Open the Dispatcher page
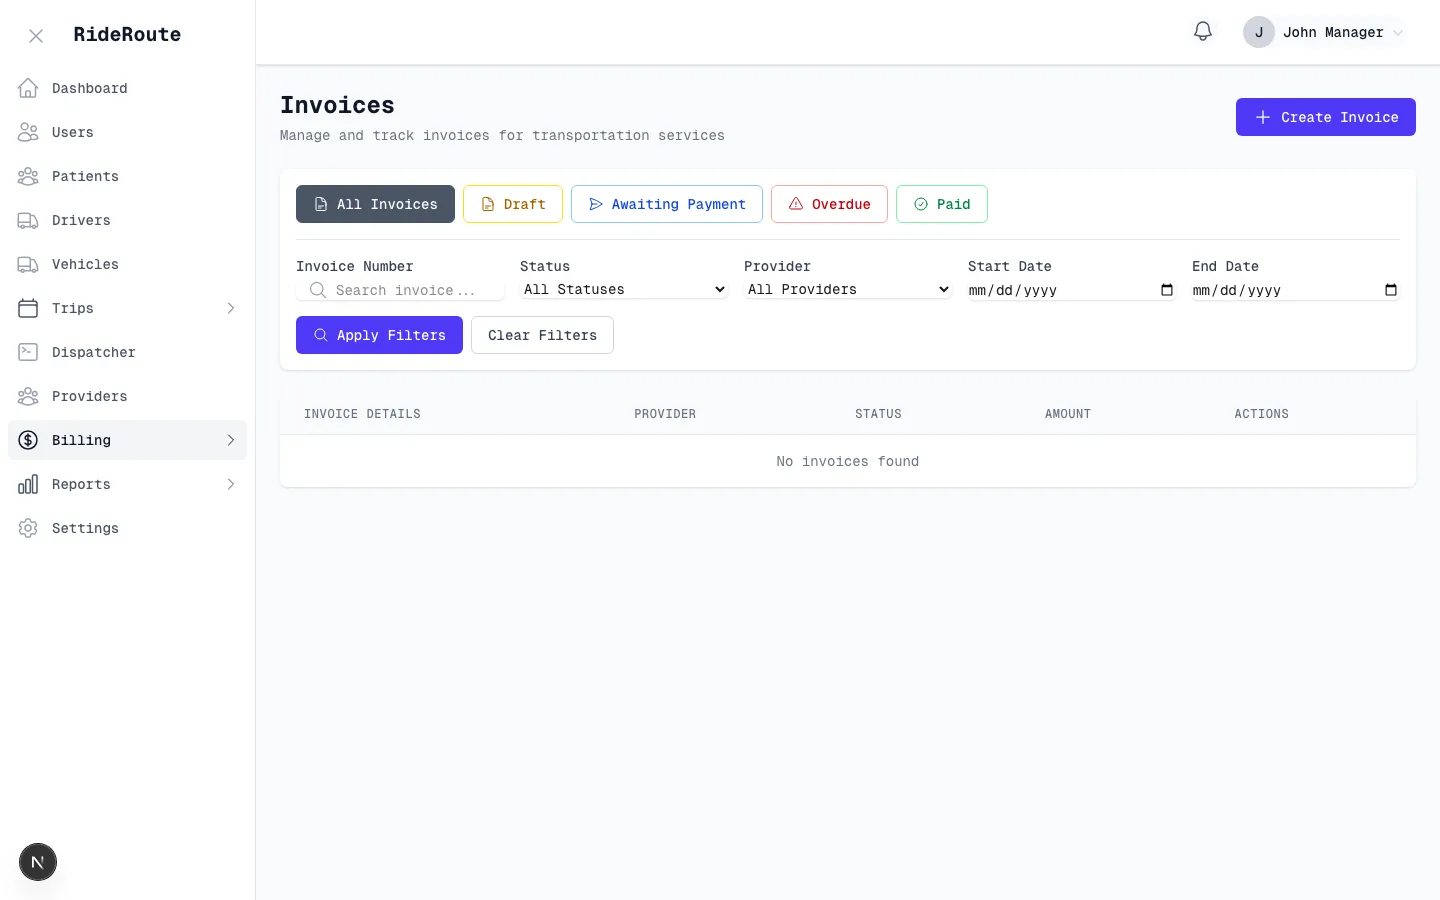This screenshot has height=900, width=1440. pyautogui.click(x=127, y=352)
